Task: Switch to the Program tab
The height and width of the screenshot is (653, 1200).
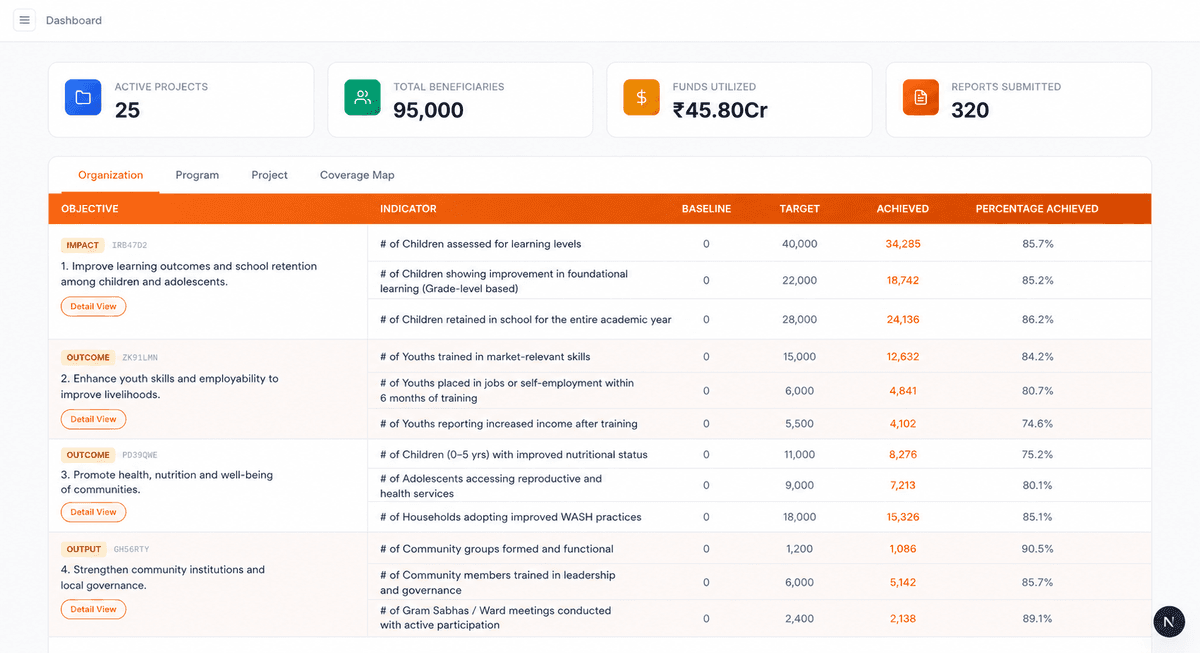Action: (197, 175)
